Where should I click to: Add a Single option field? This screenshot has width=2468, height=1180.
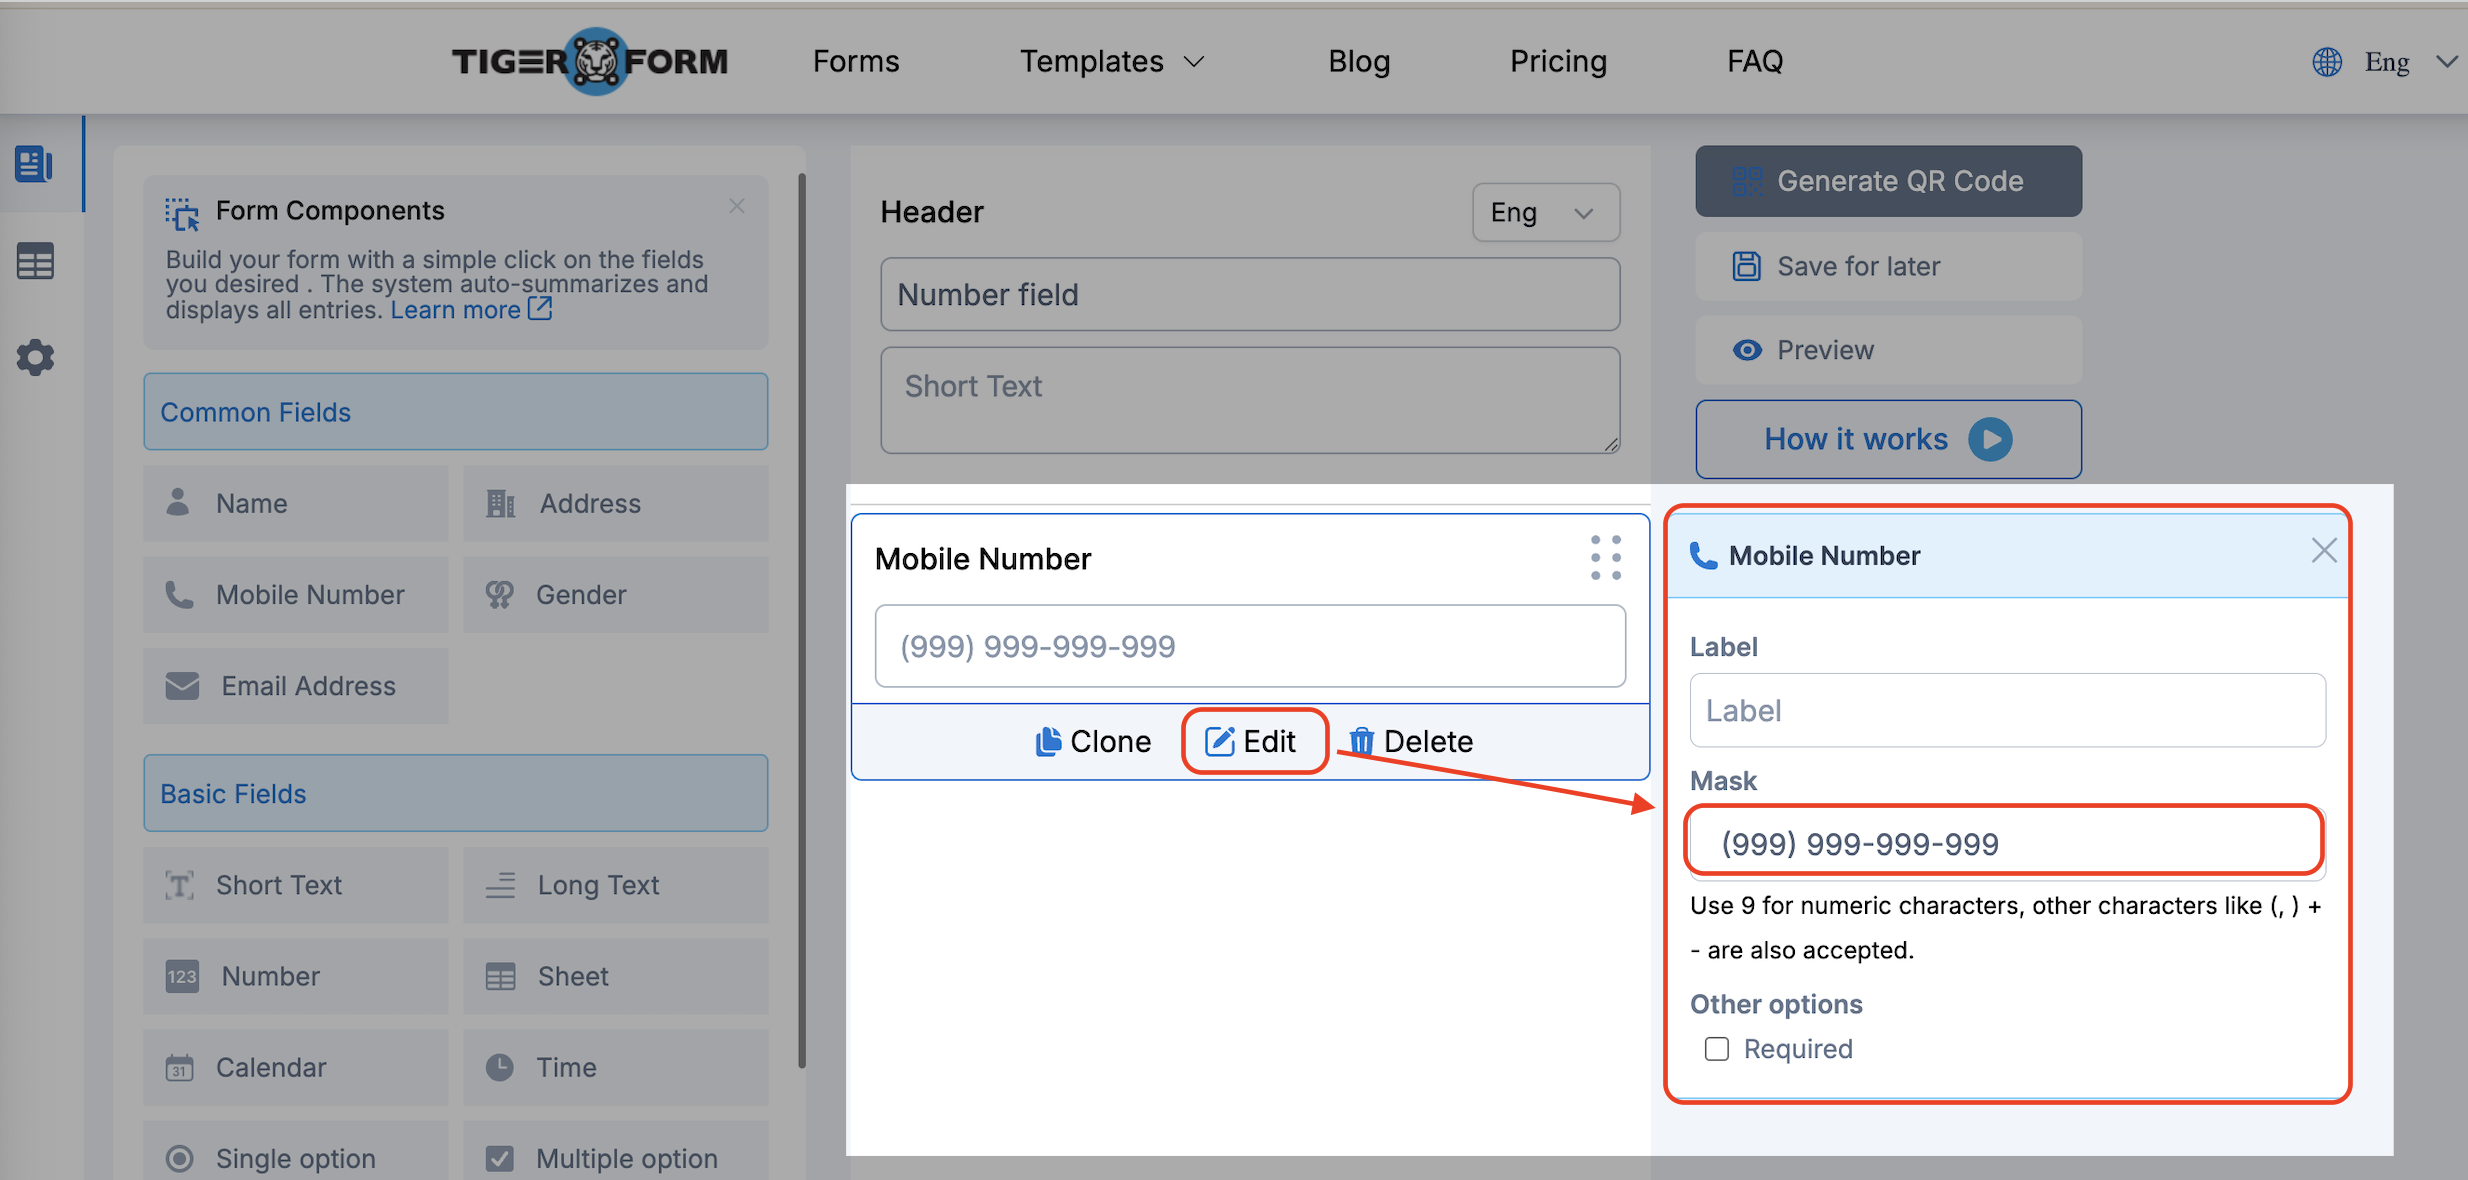pos(295,1158)
